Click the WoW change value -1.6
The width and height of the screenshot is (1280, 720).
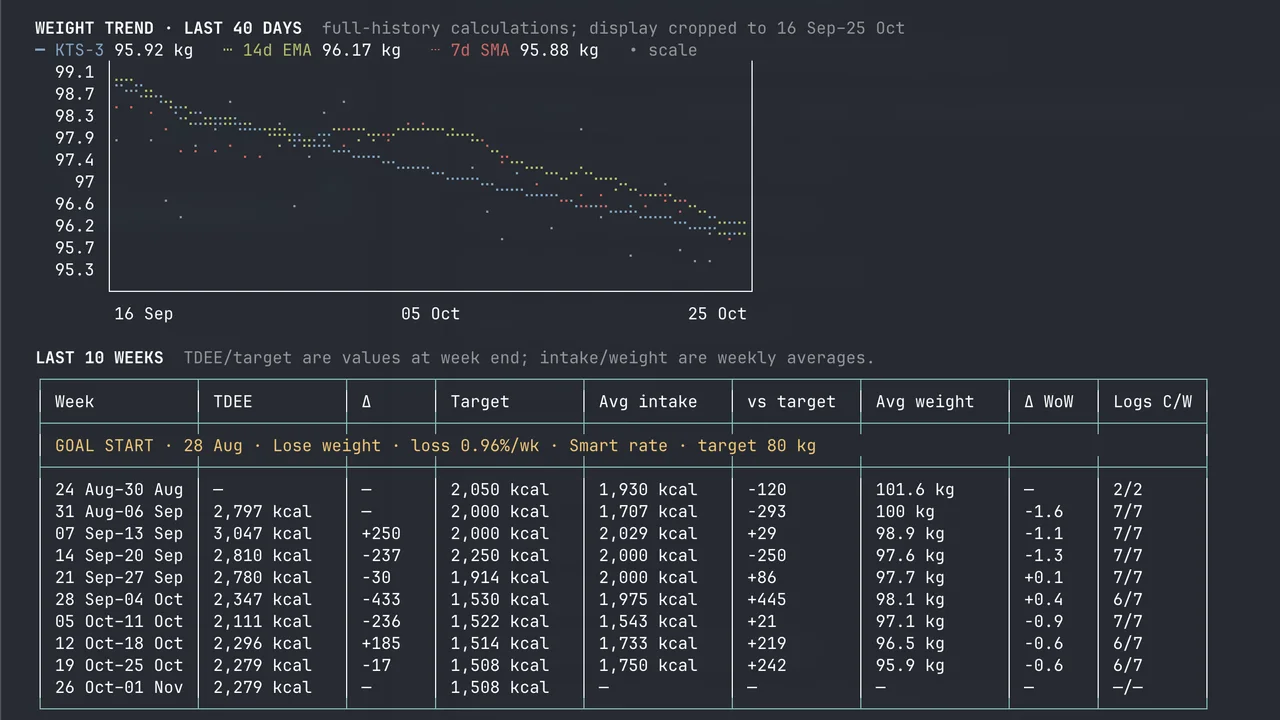tap(1044, 512)
